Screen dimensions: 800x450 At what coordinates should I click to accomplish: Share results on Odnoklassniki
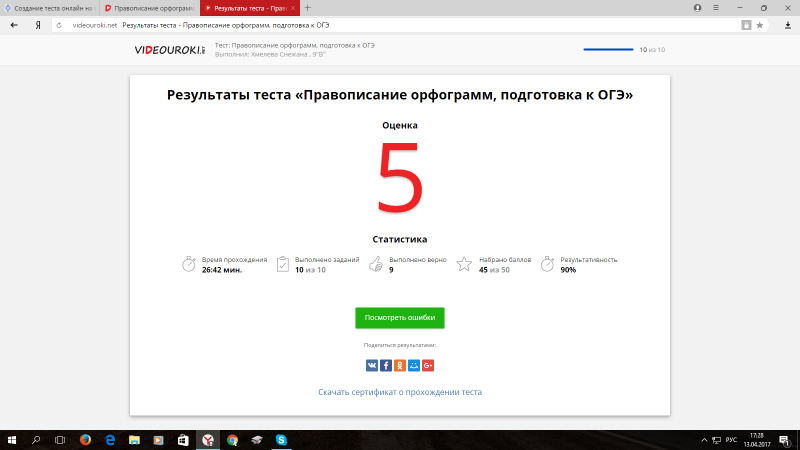coord(400,366)
